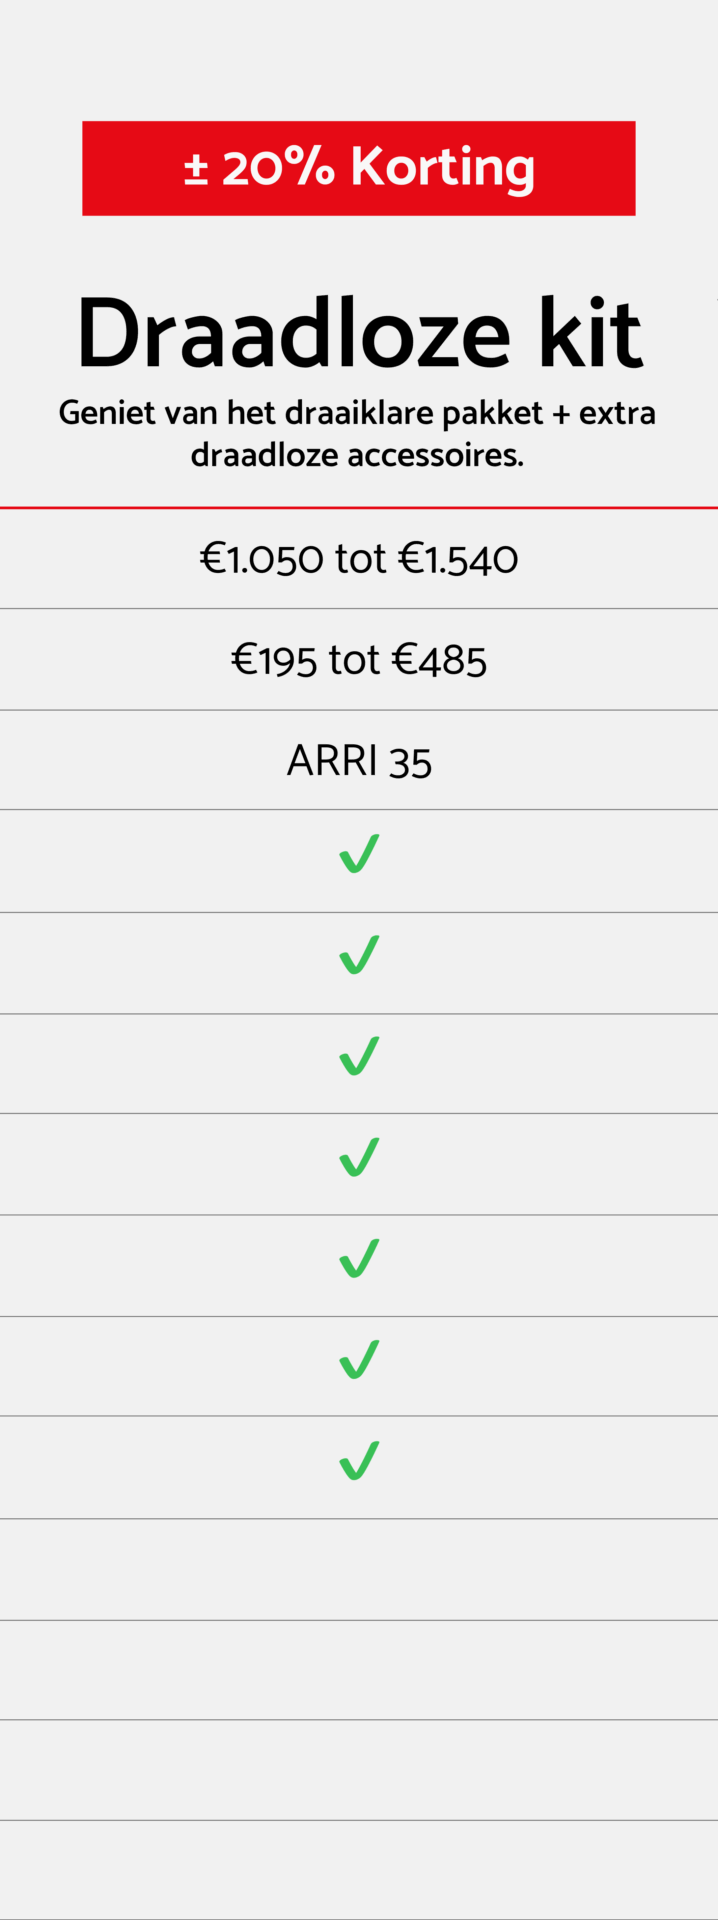Click the third empty row after the checkmarks
The width and height of the screenshot is (718, 1920).
359,1770
